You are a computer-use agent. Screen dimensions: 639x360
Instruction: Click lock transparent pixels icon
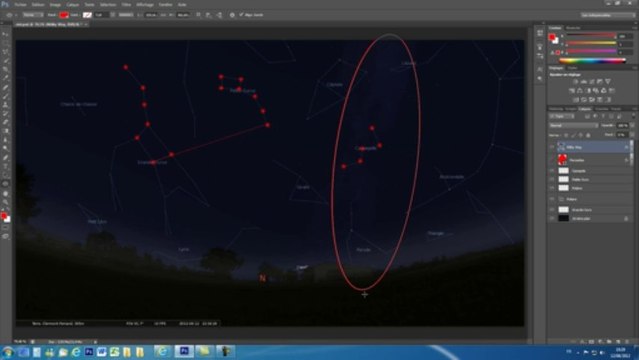566,135
